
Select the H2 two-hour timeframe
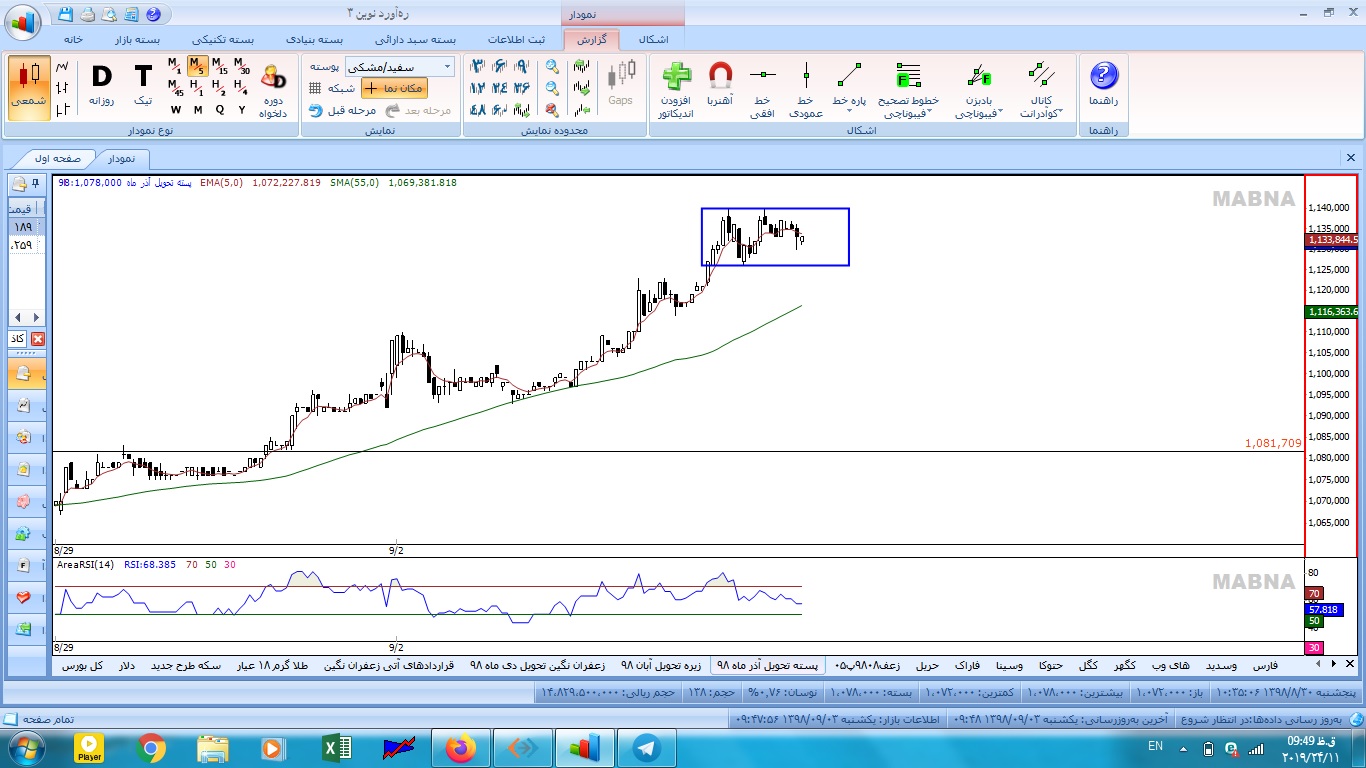click(219, 88)
